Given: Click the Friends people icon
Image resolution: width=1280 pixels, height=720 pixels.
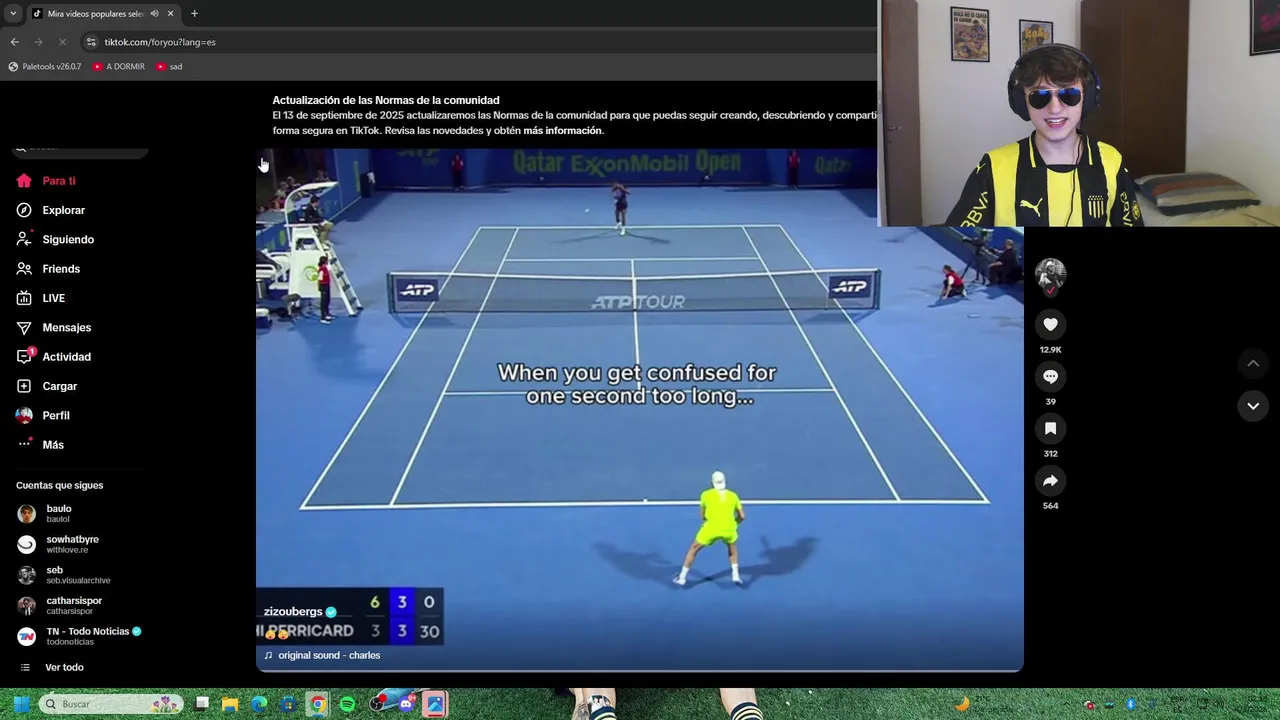Looking at the screenshot, I should pyautogui.click(x=24, y=269).
